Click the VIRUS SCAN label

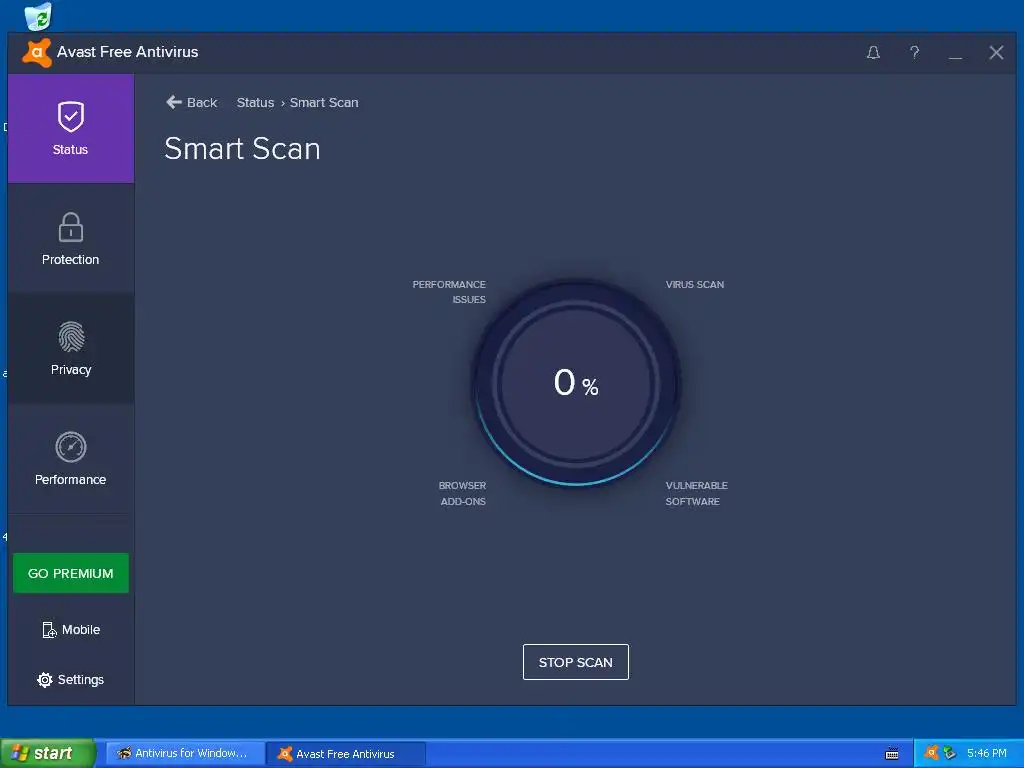coord(695,285)
